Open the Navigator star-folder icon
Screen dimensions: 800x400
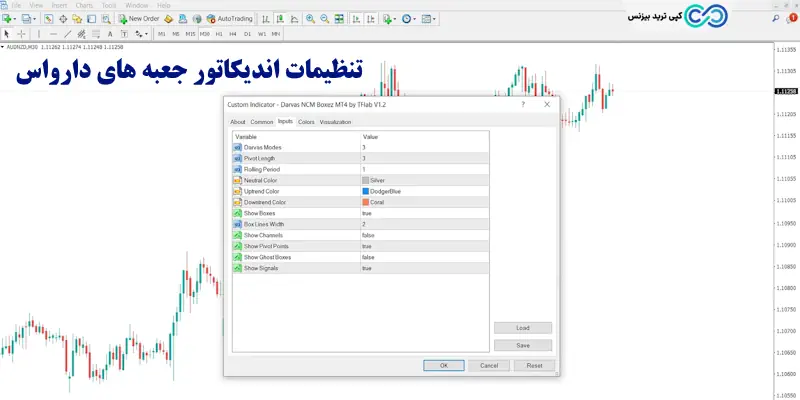77,19
